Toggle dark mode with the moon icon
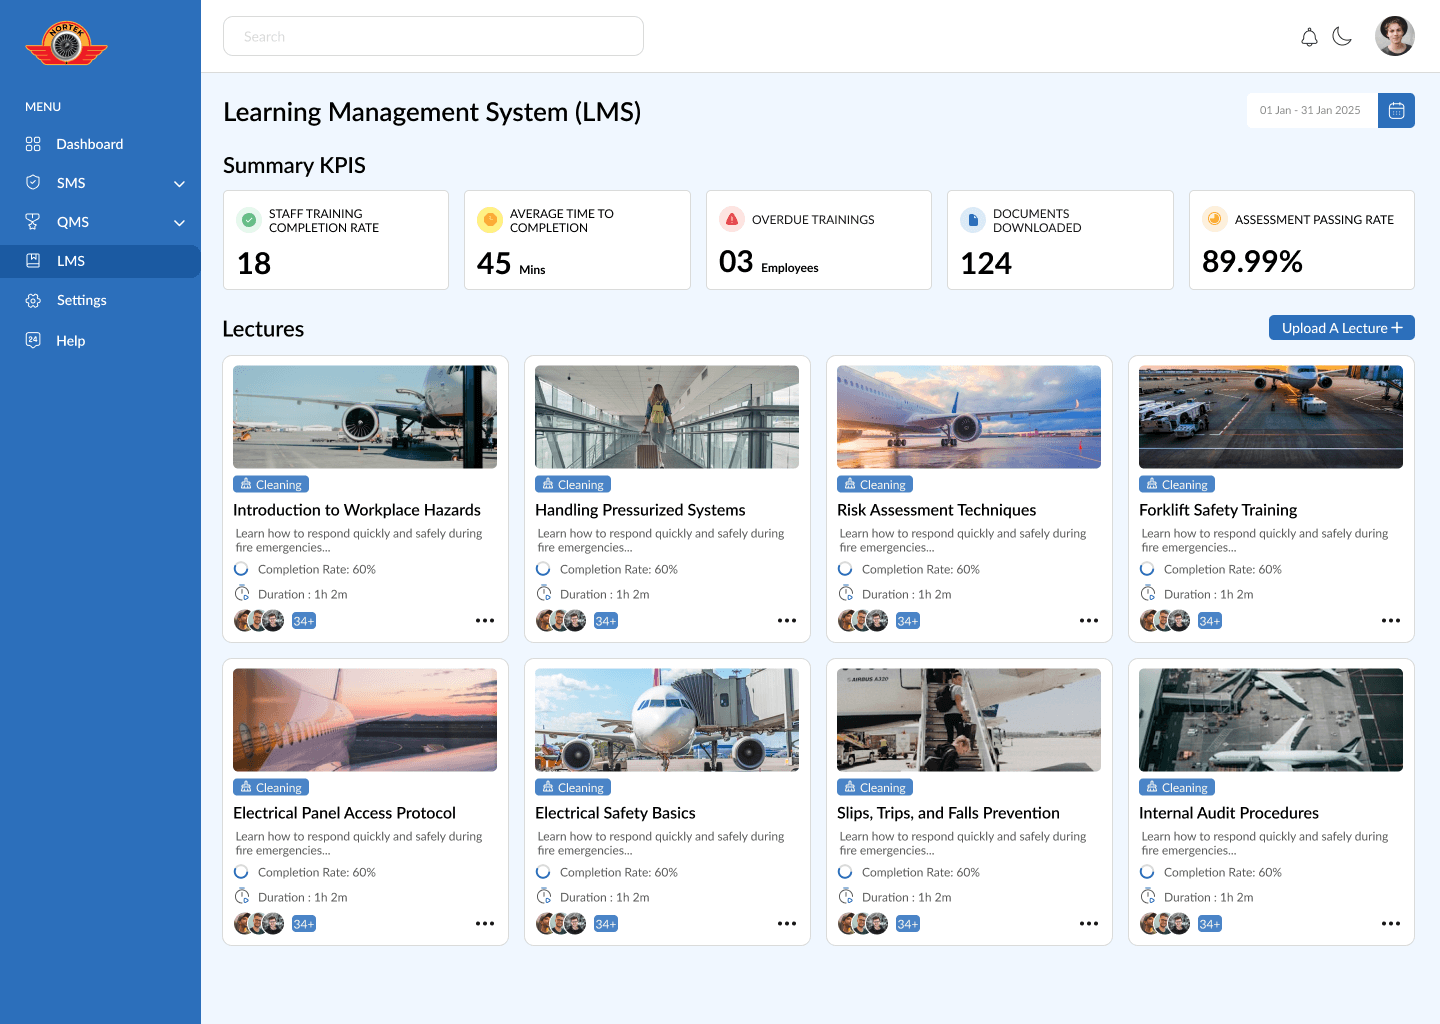 pyautogui.click(x=1342, y=37)
